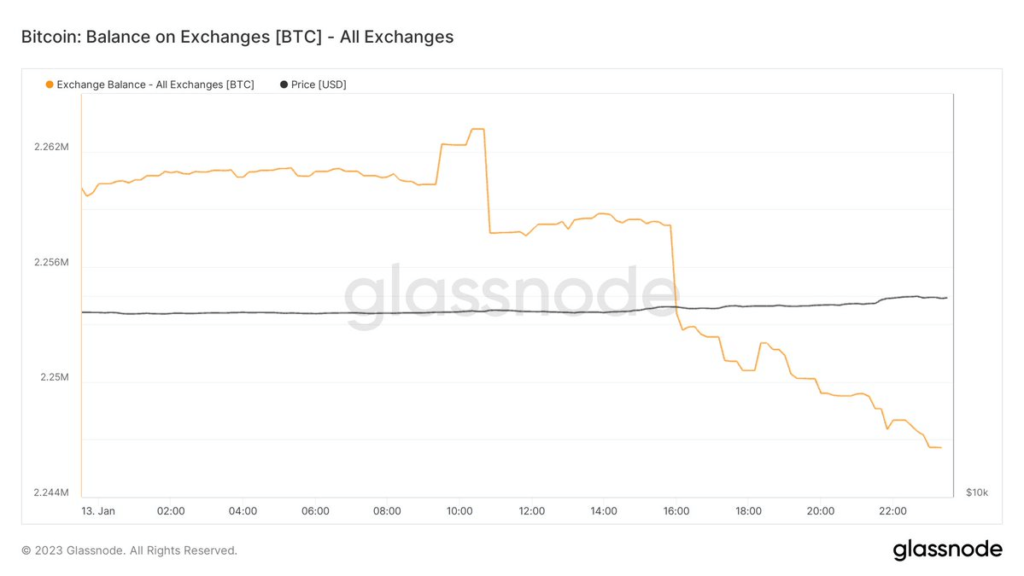Click the 10:00 time axis label

459,511
